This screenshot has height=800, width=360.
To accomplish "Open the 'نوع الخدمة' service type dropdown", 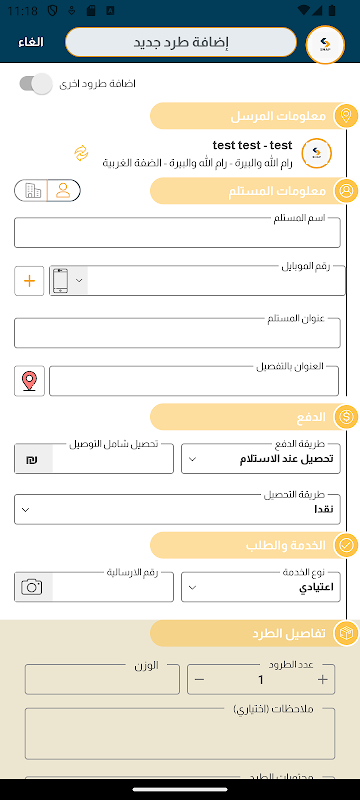I will (x=261, y=587).
